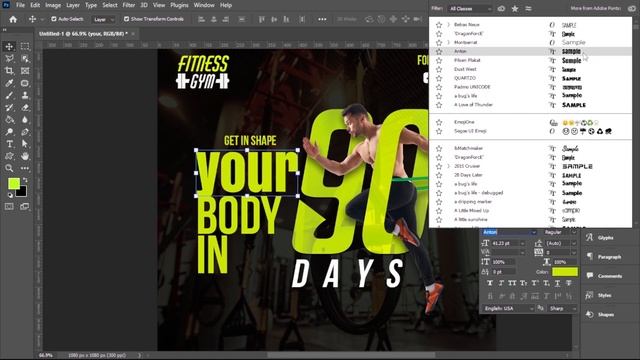Open the File menu

pyautogui.click(x=20, y=5)
